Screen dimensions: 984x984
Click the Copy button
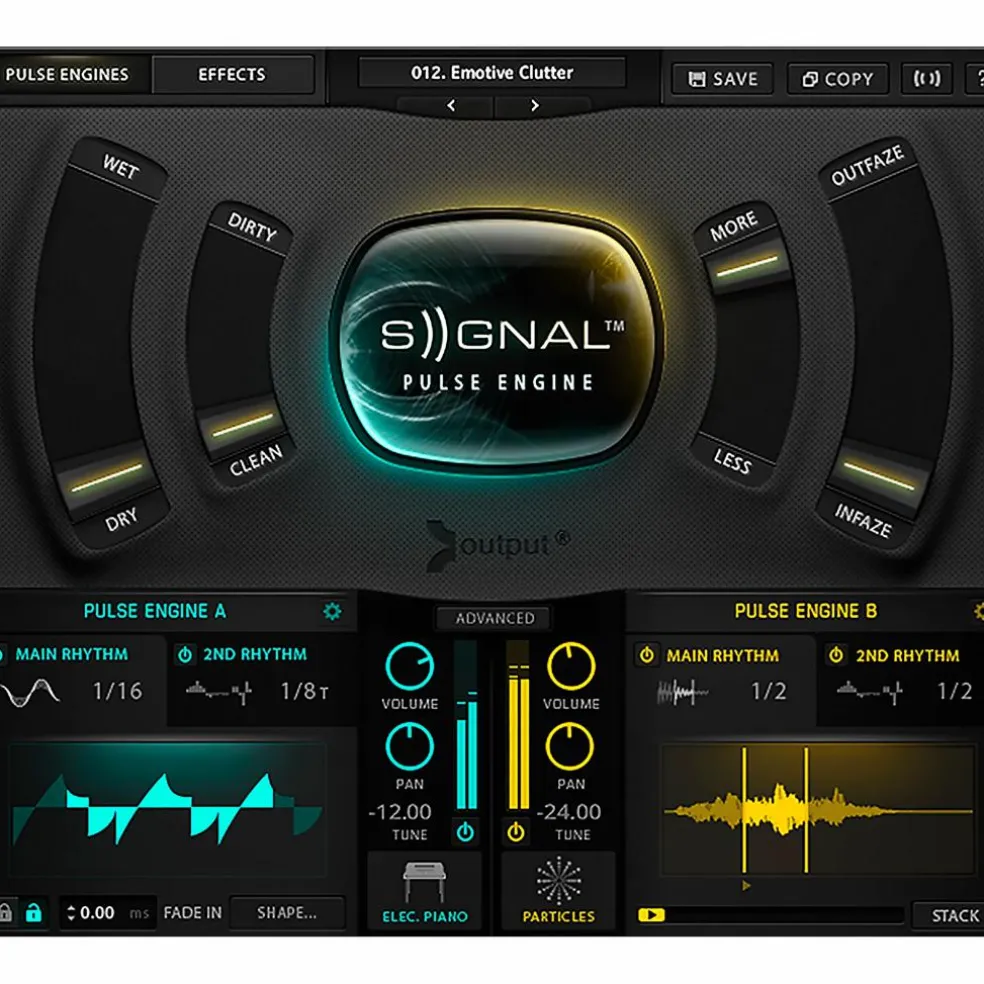click(x=838, y=79)
